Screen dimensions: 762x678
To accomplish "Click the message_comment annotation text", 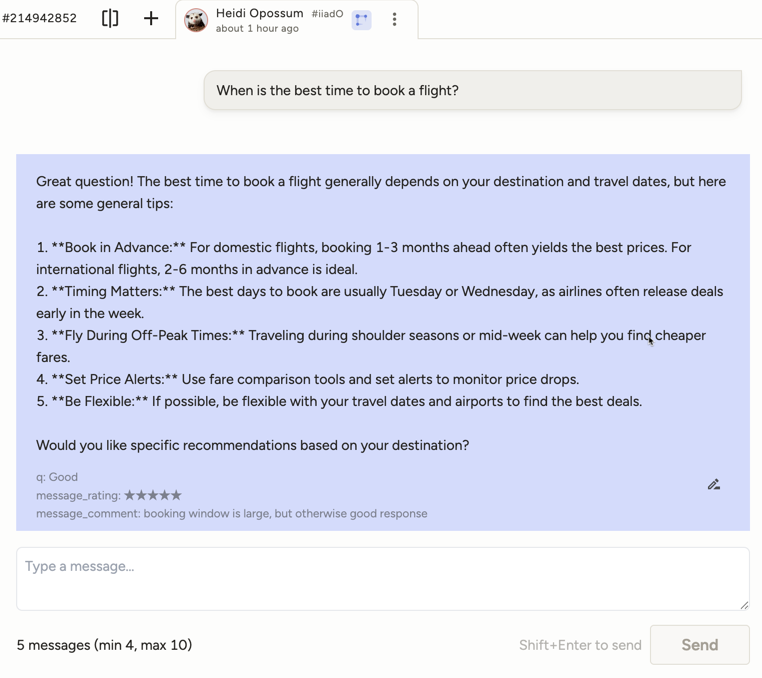I will point(231,514).
